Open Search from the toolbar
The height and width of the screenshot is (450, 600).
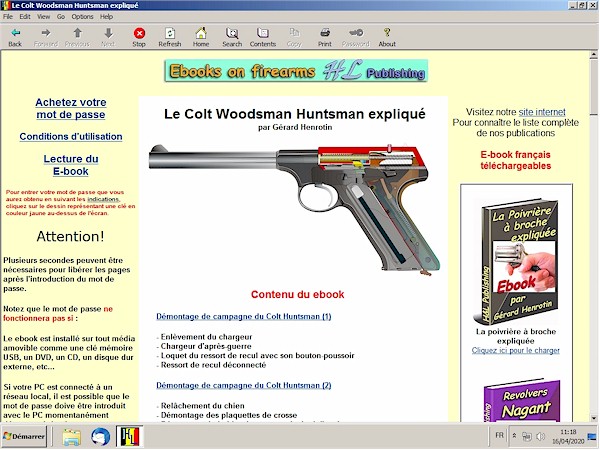click(x=232, y=37)
